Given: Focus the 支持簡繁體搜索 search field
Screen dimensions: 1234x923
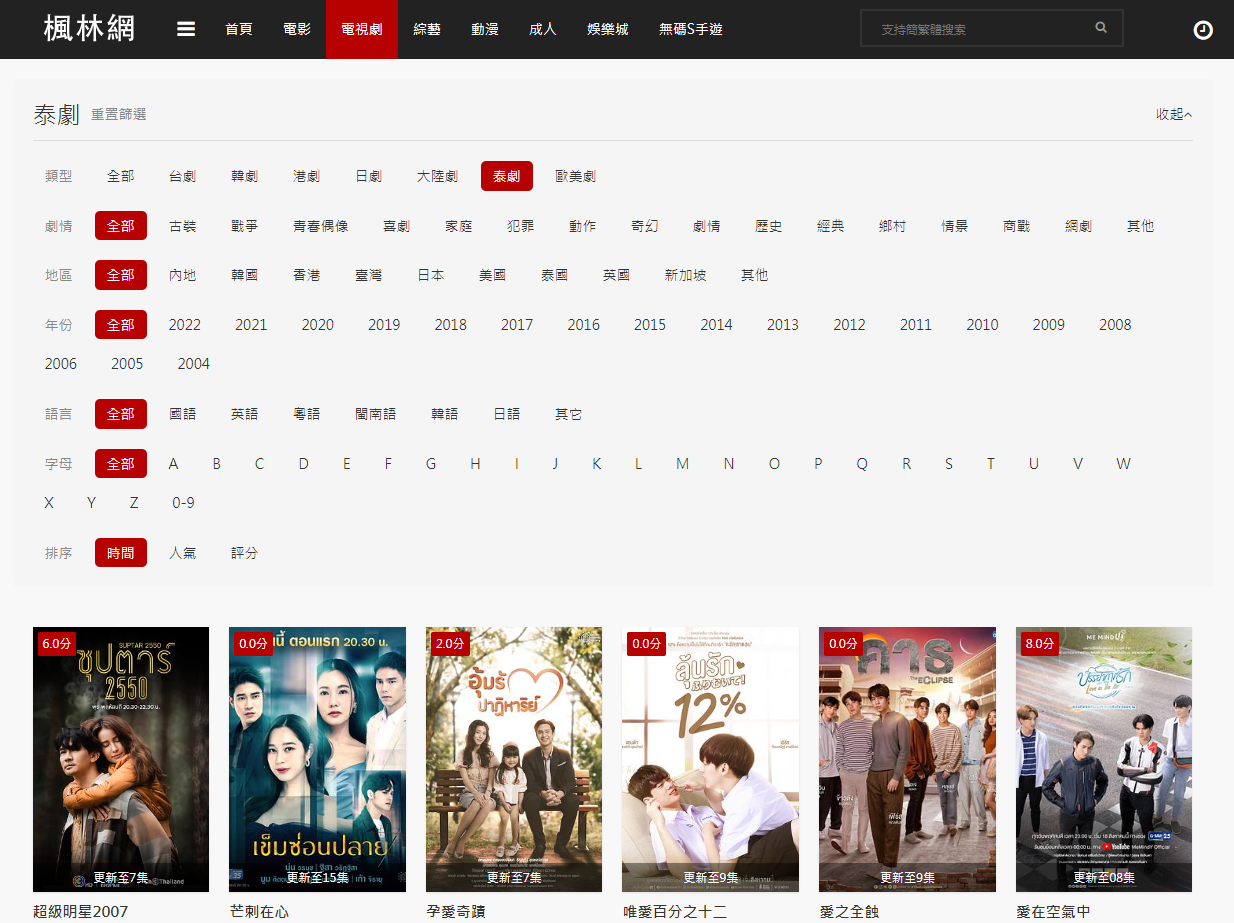Looking at the screenshot, I should tap(975, 29).
